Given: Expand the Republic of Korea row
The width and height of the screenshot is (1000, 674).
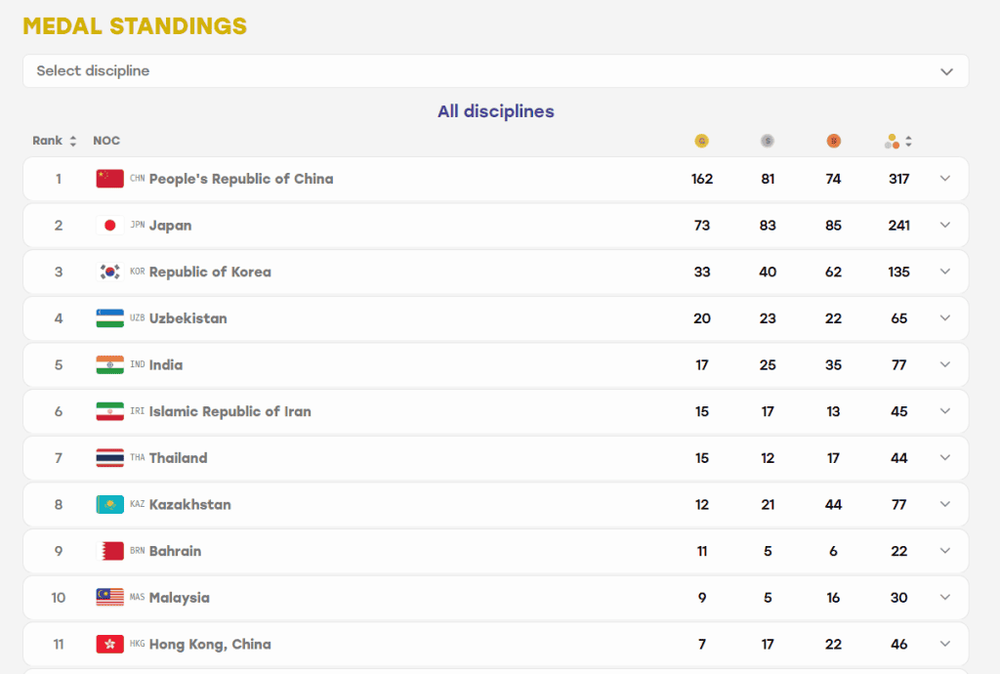Looking at the screenshot, I should coord(945,272).
